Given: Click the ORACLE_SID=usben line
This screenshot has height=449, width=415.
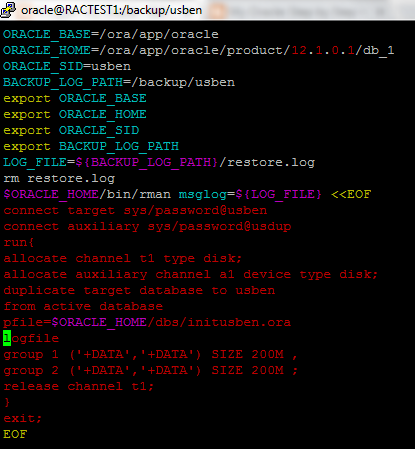Looking at the screenshot, I should [x=67, y=66].
